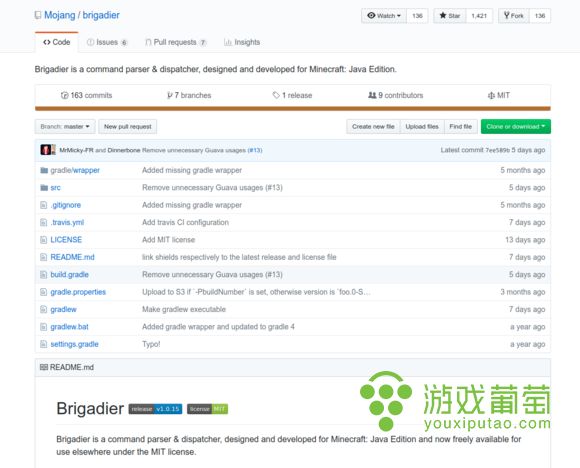Open the Watch dropdown button
This screenshot has width=580, height=468.
coord(384,16)
